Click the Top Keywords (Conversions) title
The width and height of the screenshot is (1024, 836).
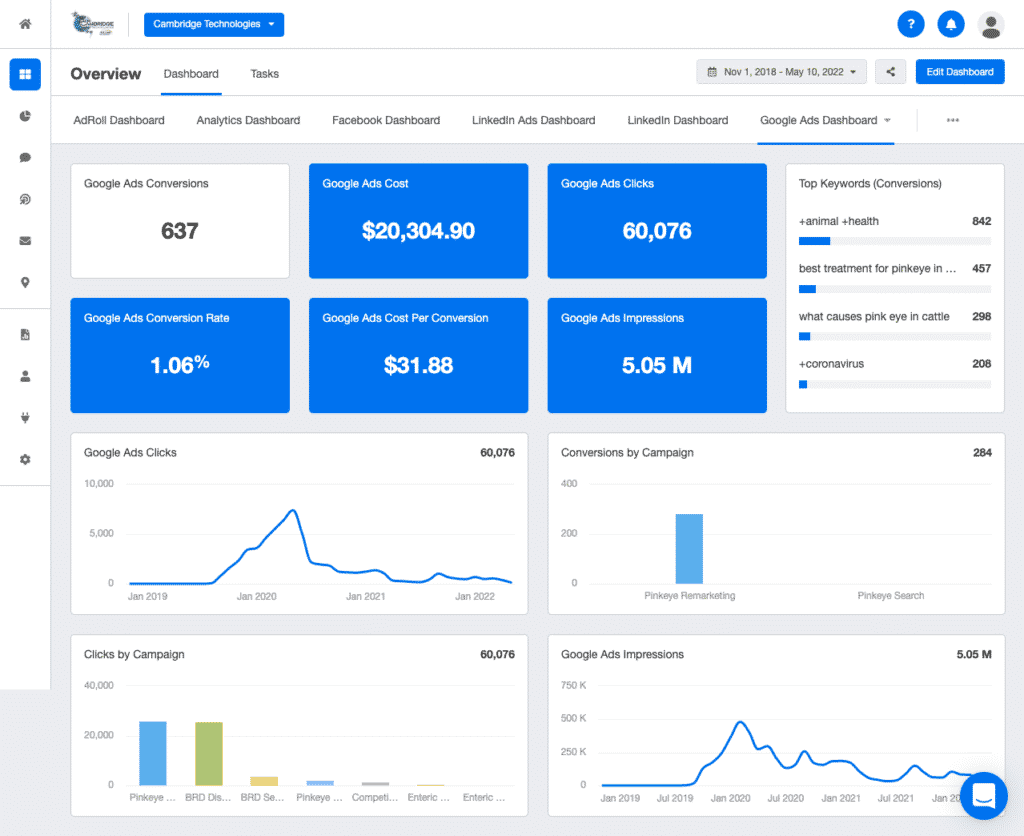pyautogui.click(x=870, y=184)
